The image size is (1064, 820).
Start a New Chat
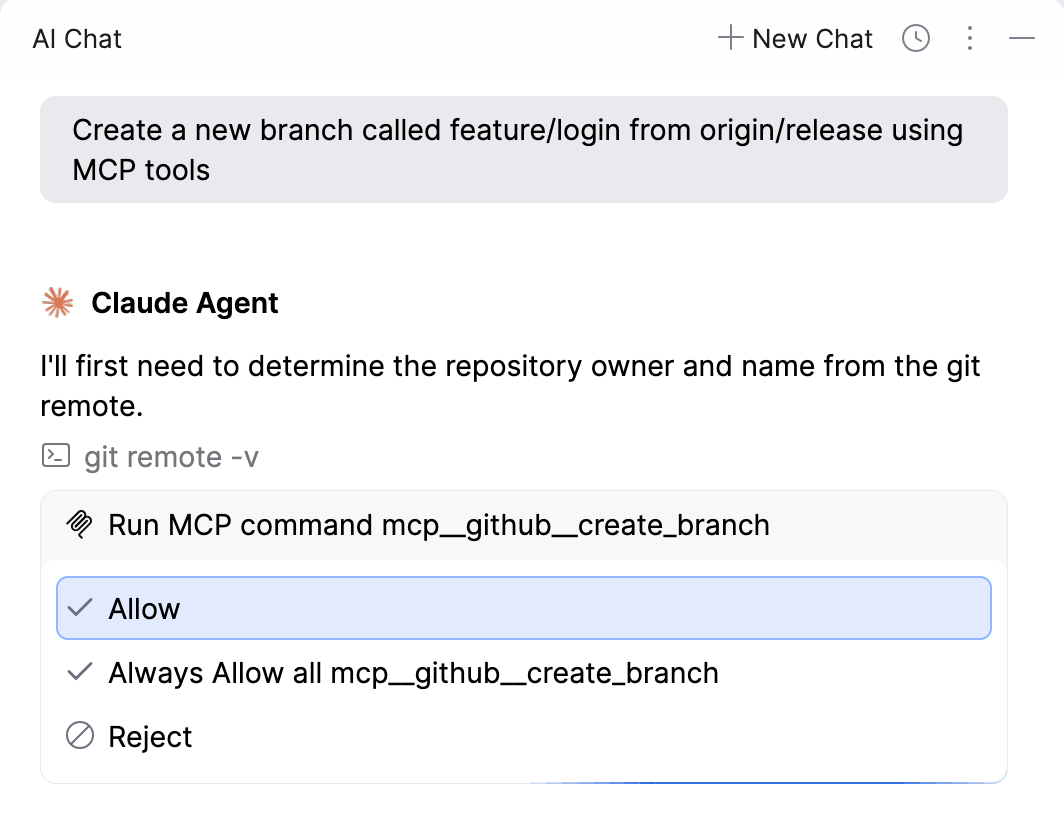click(795, 39)
